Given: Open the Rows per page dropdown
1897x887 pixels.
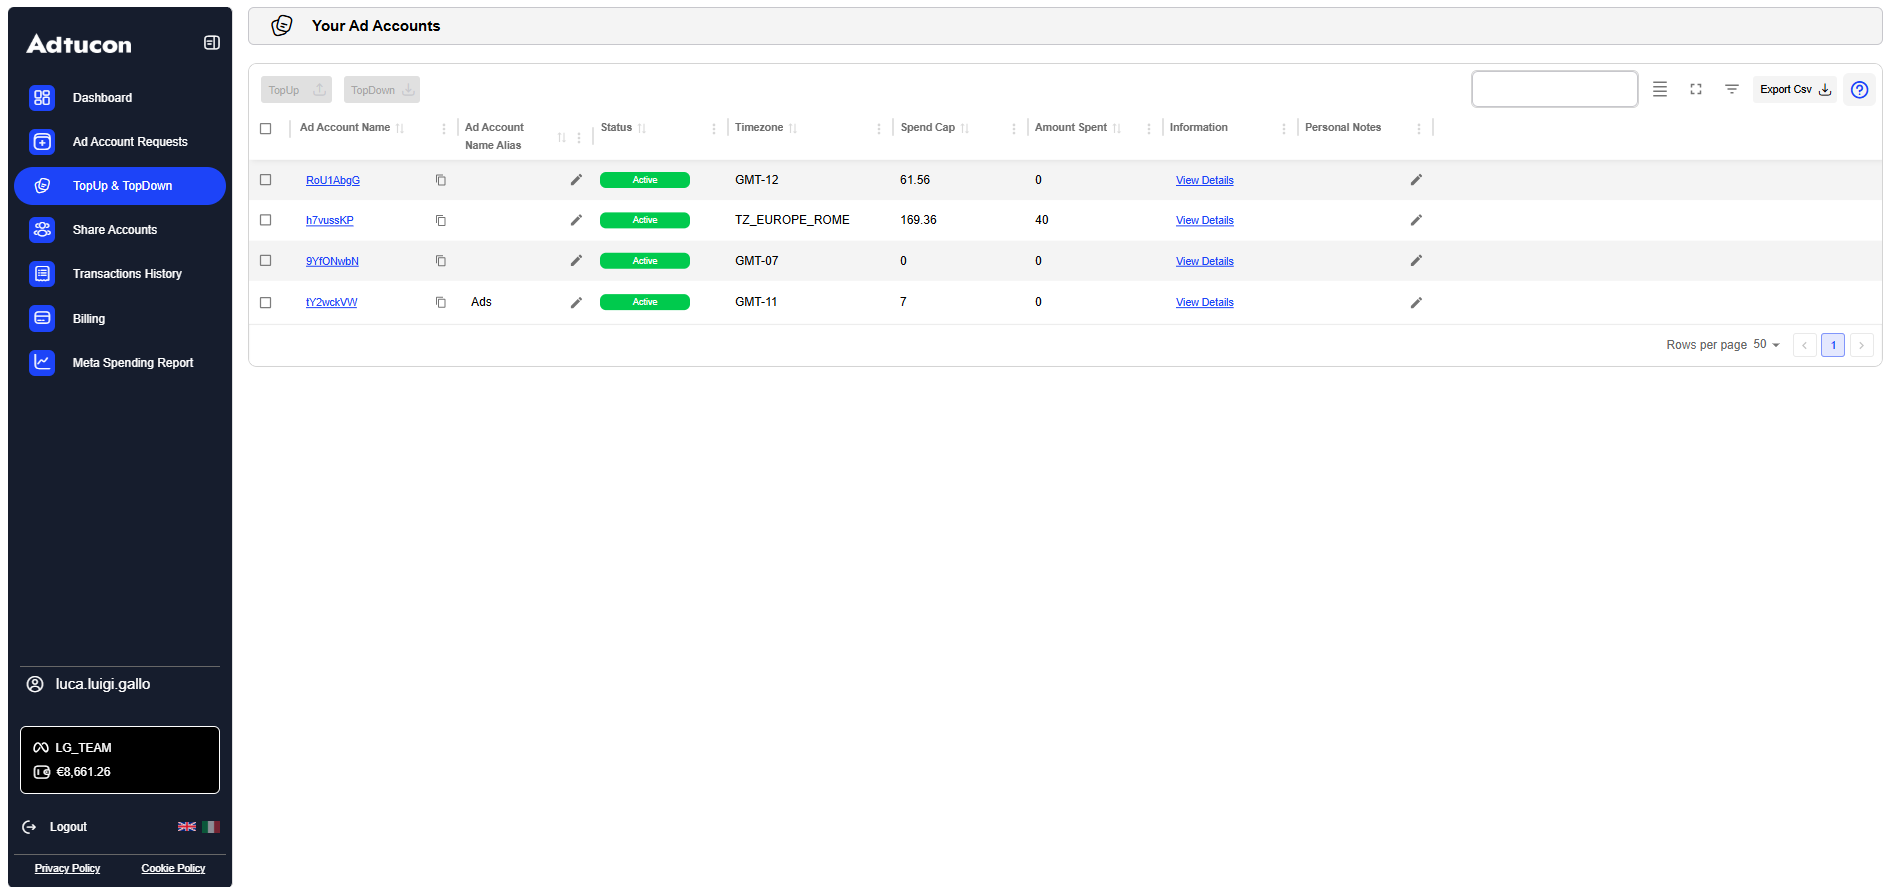Looking at the screenshot, I should pos(1766,345).
